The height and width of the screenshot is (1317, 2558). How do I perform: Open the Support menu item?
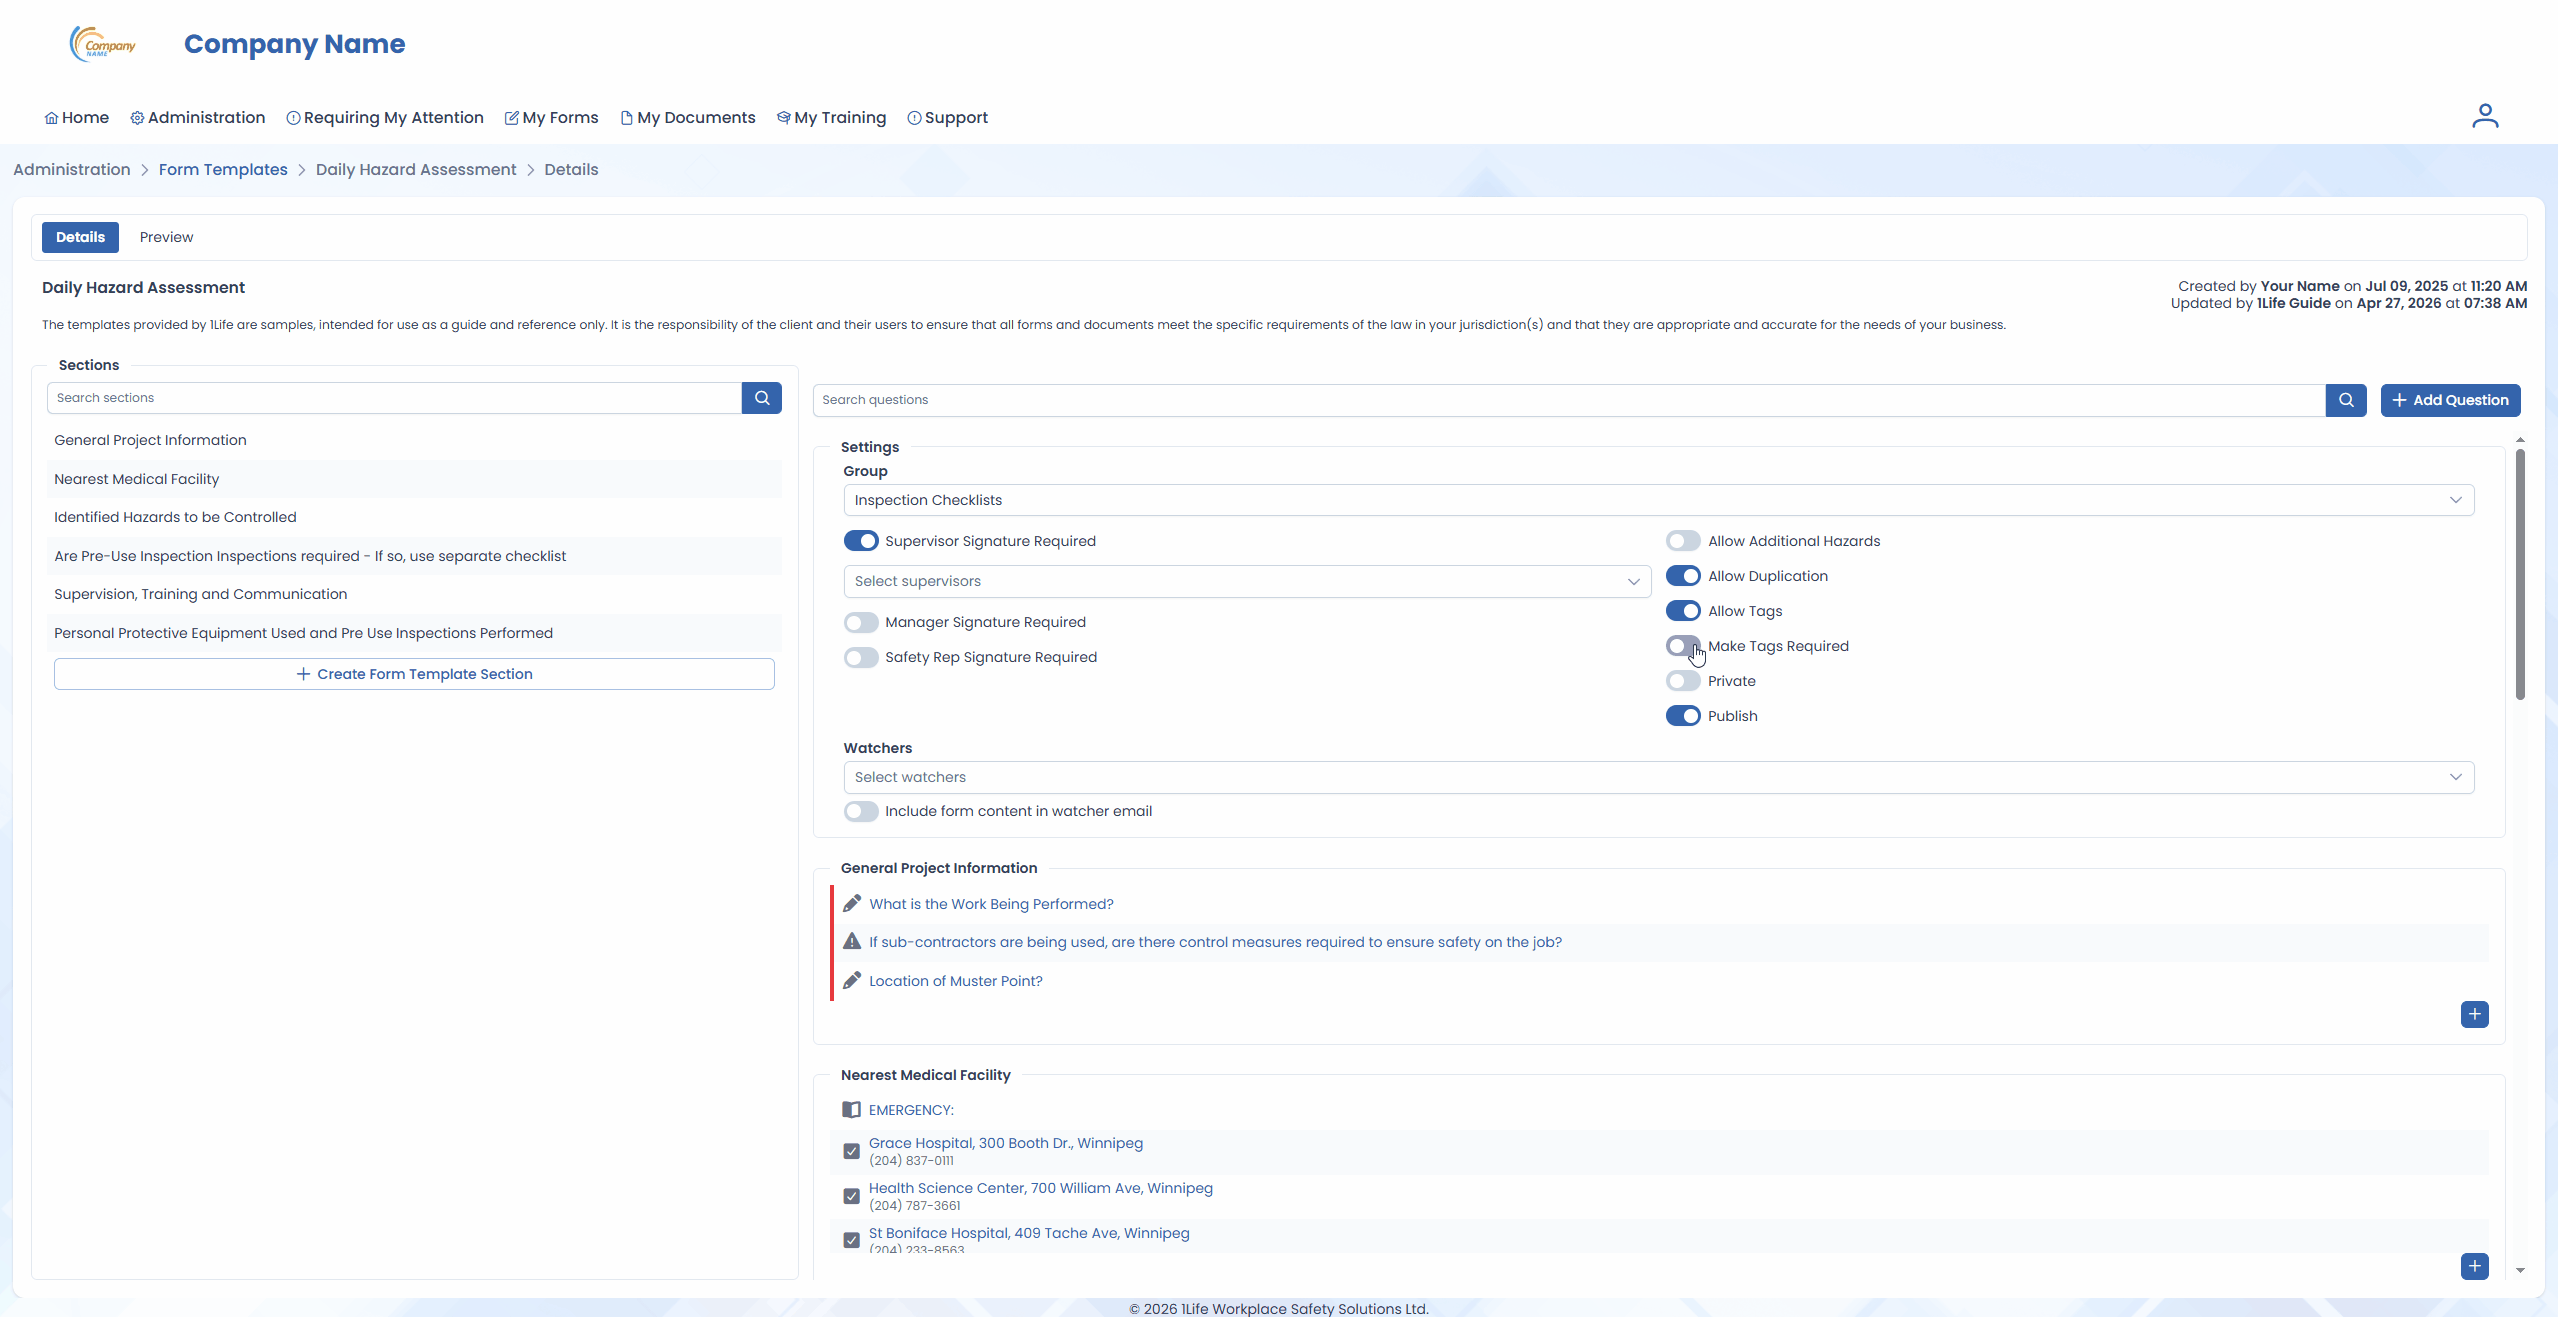pyautogui.click(x=948, y=117)
